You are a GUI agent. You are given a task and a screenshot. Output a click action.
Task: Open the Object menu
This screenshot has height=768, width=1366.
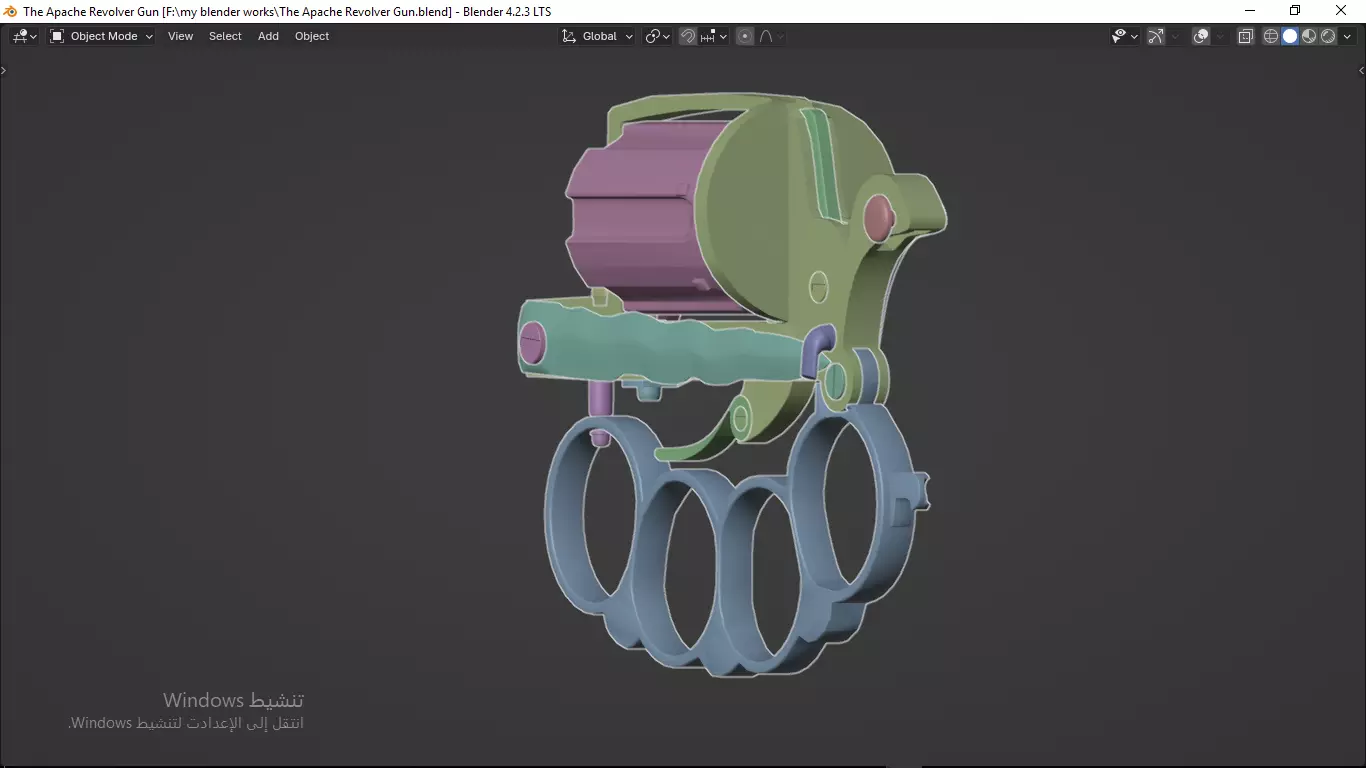(x=312, y=36)
